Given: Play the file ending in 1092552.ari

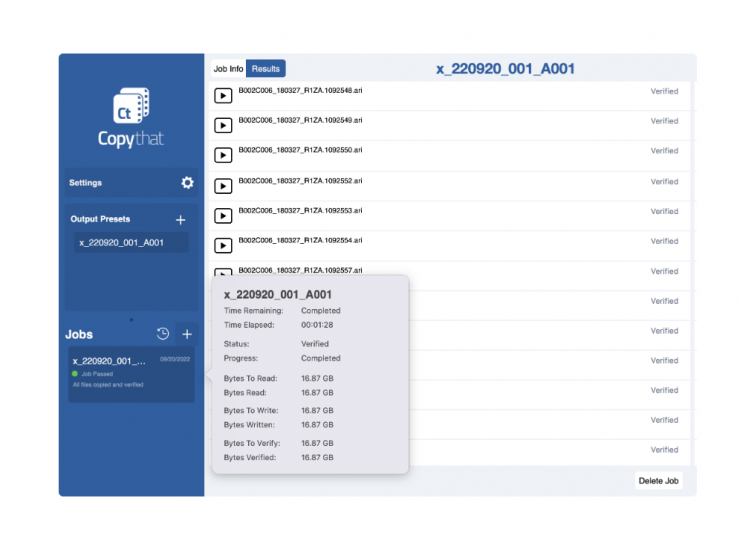Looking at the screenshot, I should point(224,186).
